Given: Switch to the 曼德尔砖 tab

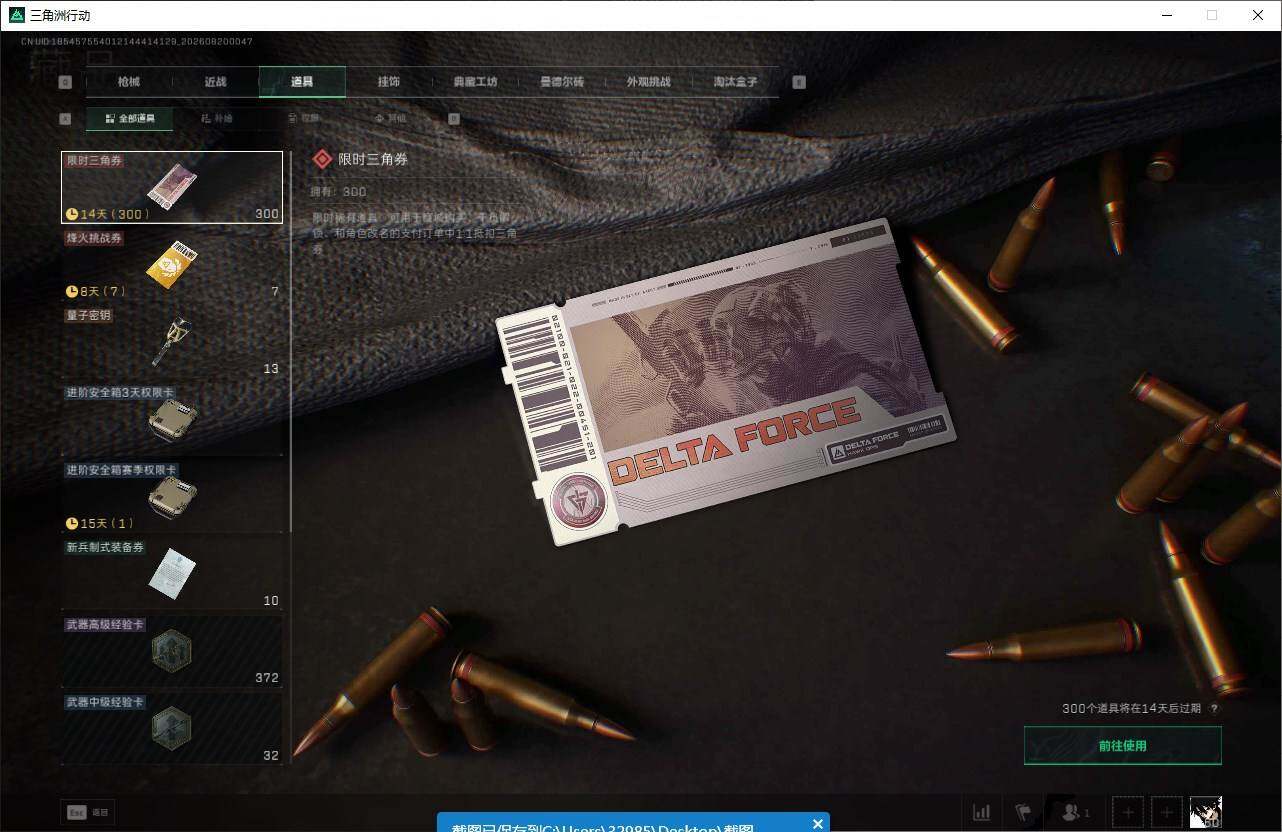Looking at the screenshot, I should (562, 82).
